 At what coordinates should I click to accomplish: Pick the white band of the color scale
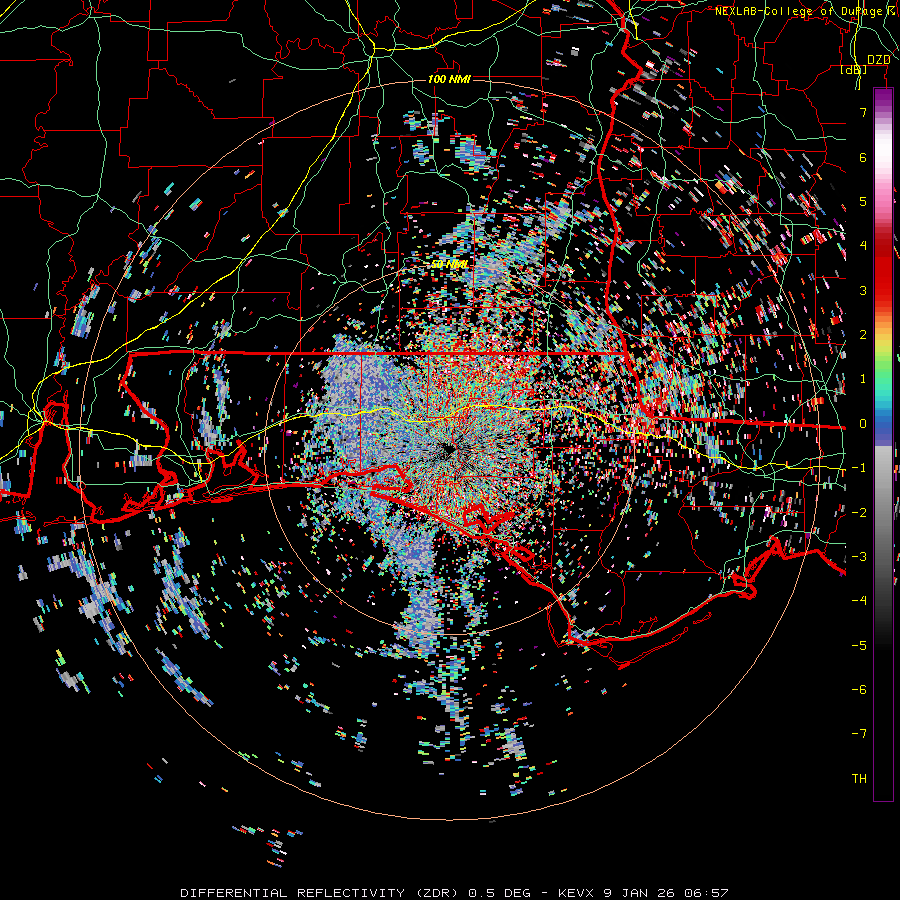coord(883,150)
